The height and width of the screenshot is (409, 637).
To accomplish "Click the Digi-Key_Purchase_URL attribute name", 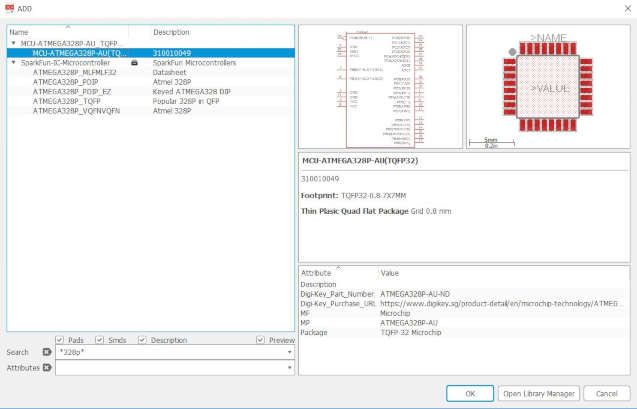I will [338, 303].
